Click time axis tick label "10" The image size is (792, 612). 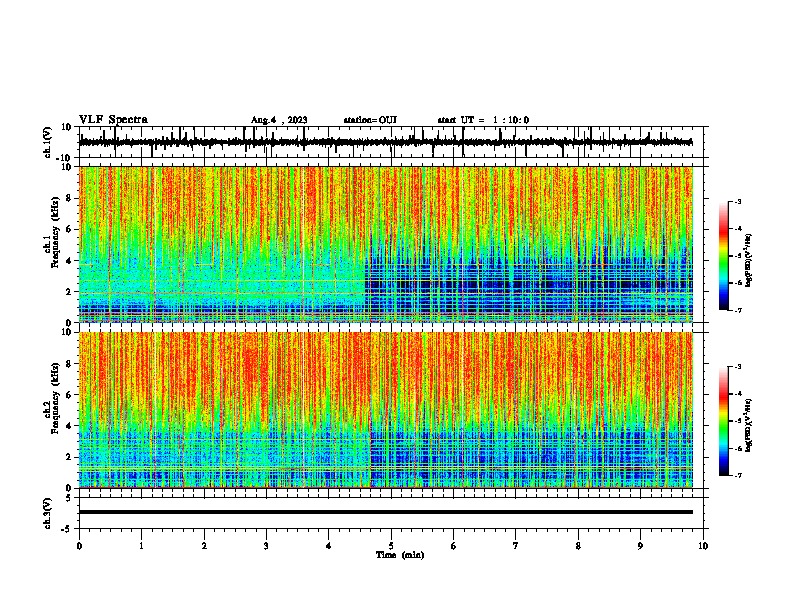point(703,546)
